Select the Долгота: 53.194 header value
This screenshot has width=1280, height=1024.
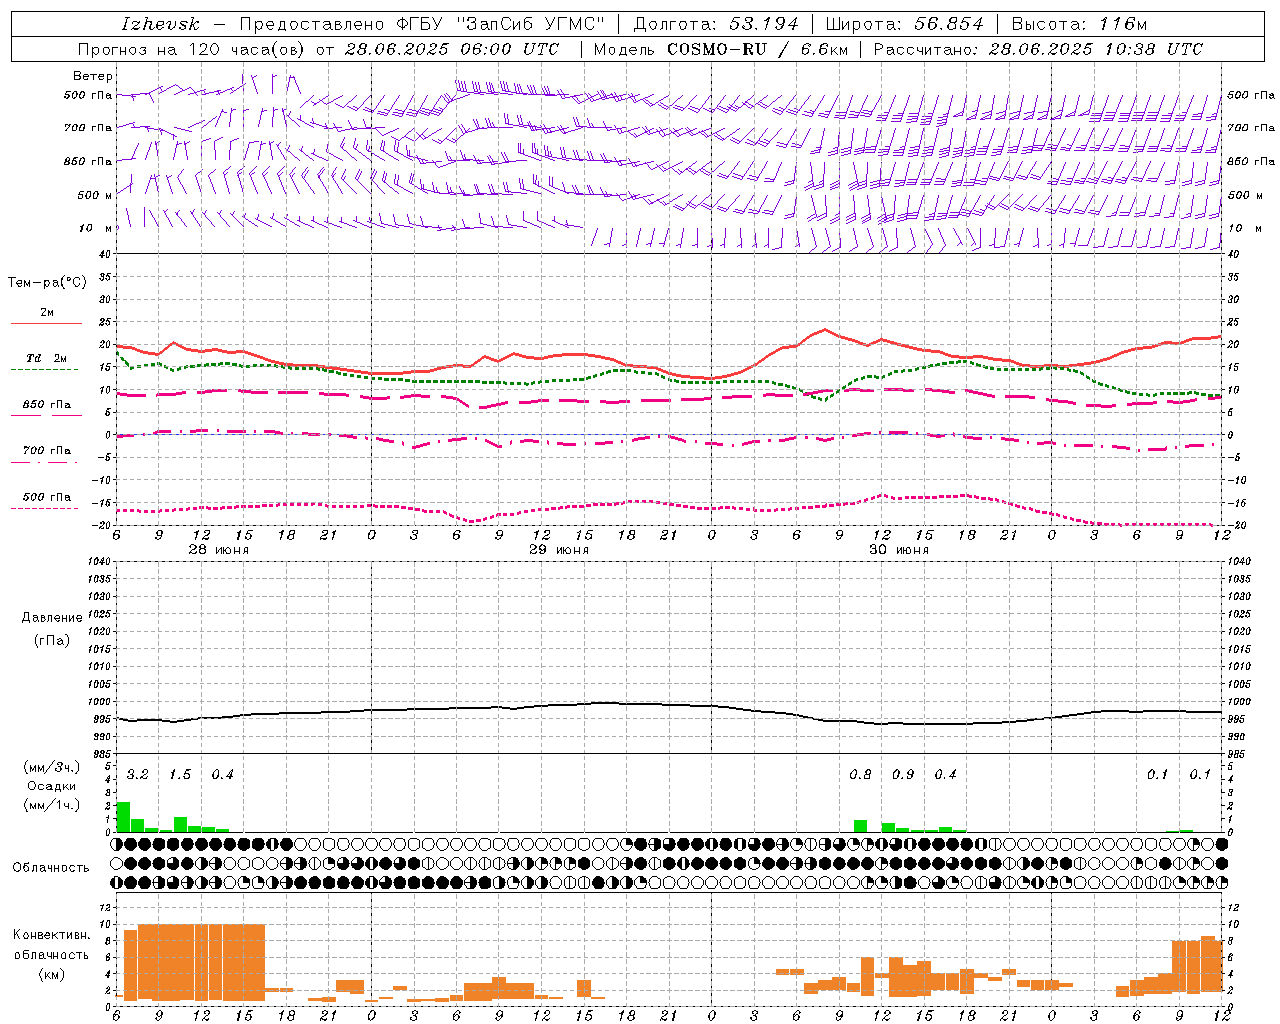pos(716,24)
